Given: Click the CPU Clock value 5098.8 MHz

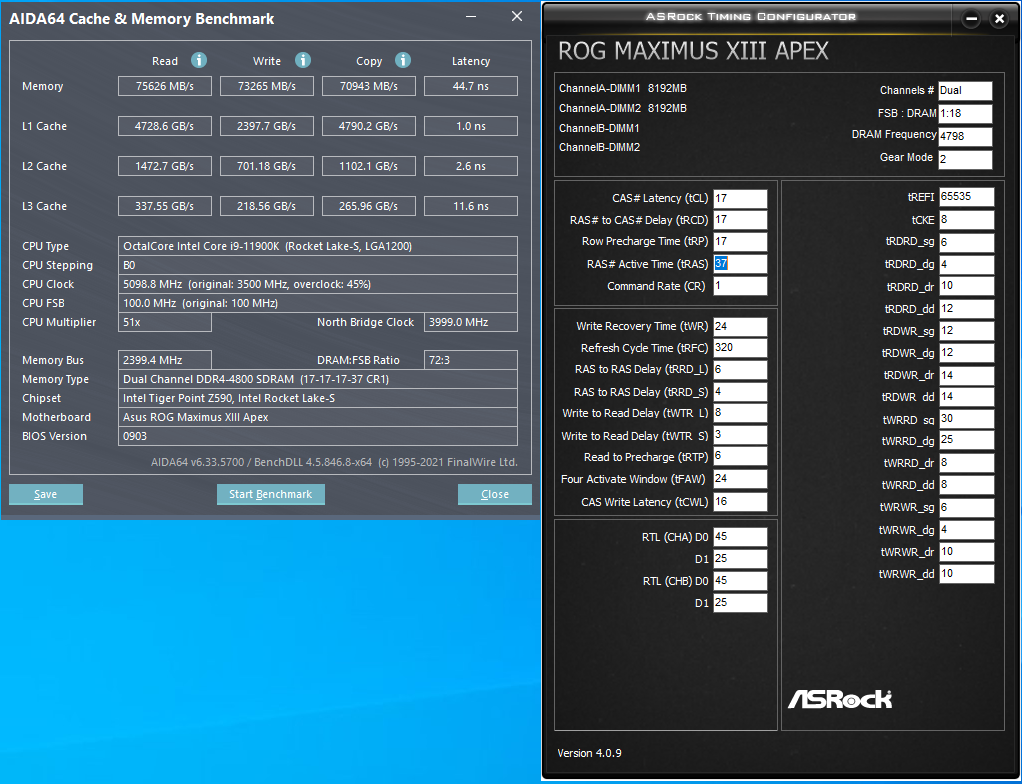Looking at the screenshot, I should click(x=318, y=284).
